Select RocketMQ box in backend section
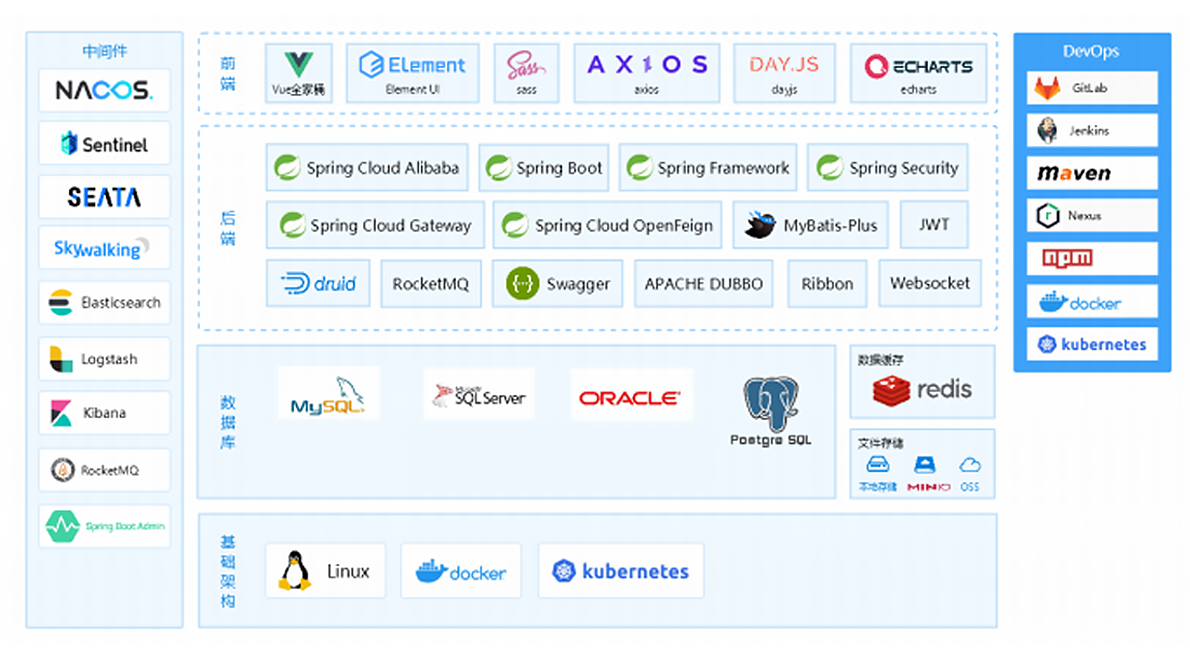The image size is (1190, 658). [430, 283]
